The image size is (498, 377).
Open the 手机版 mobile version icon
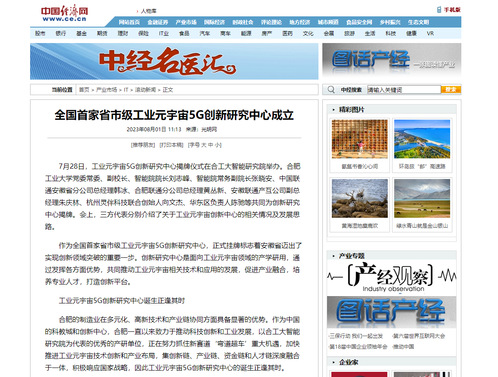449,10
